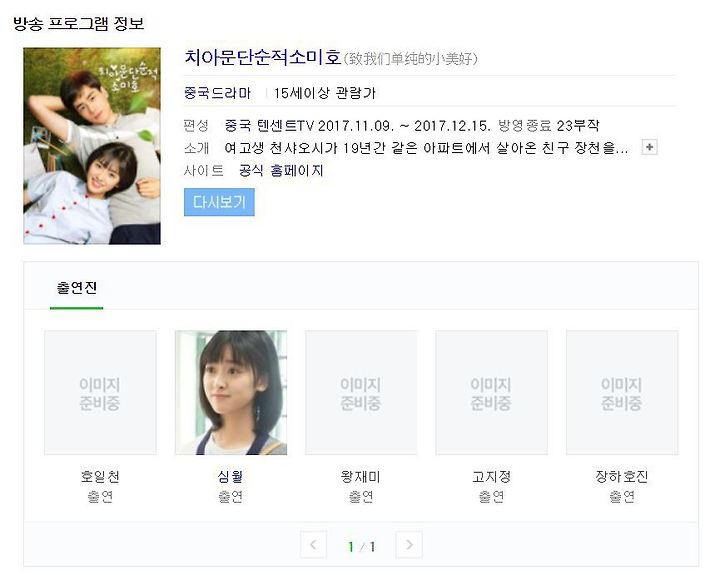The width and height of the screenshot is (720, 575).
Task: Go to next cast page arrow
Action: (x=409, y=545)
